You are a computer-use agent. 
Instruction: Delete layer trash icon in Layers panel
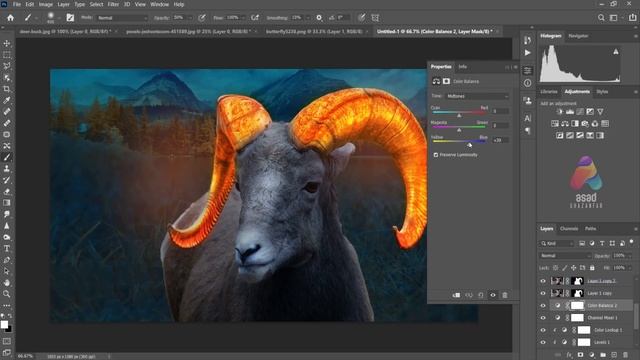pyautogui.click(x=626, y=355)
